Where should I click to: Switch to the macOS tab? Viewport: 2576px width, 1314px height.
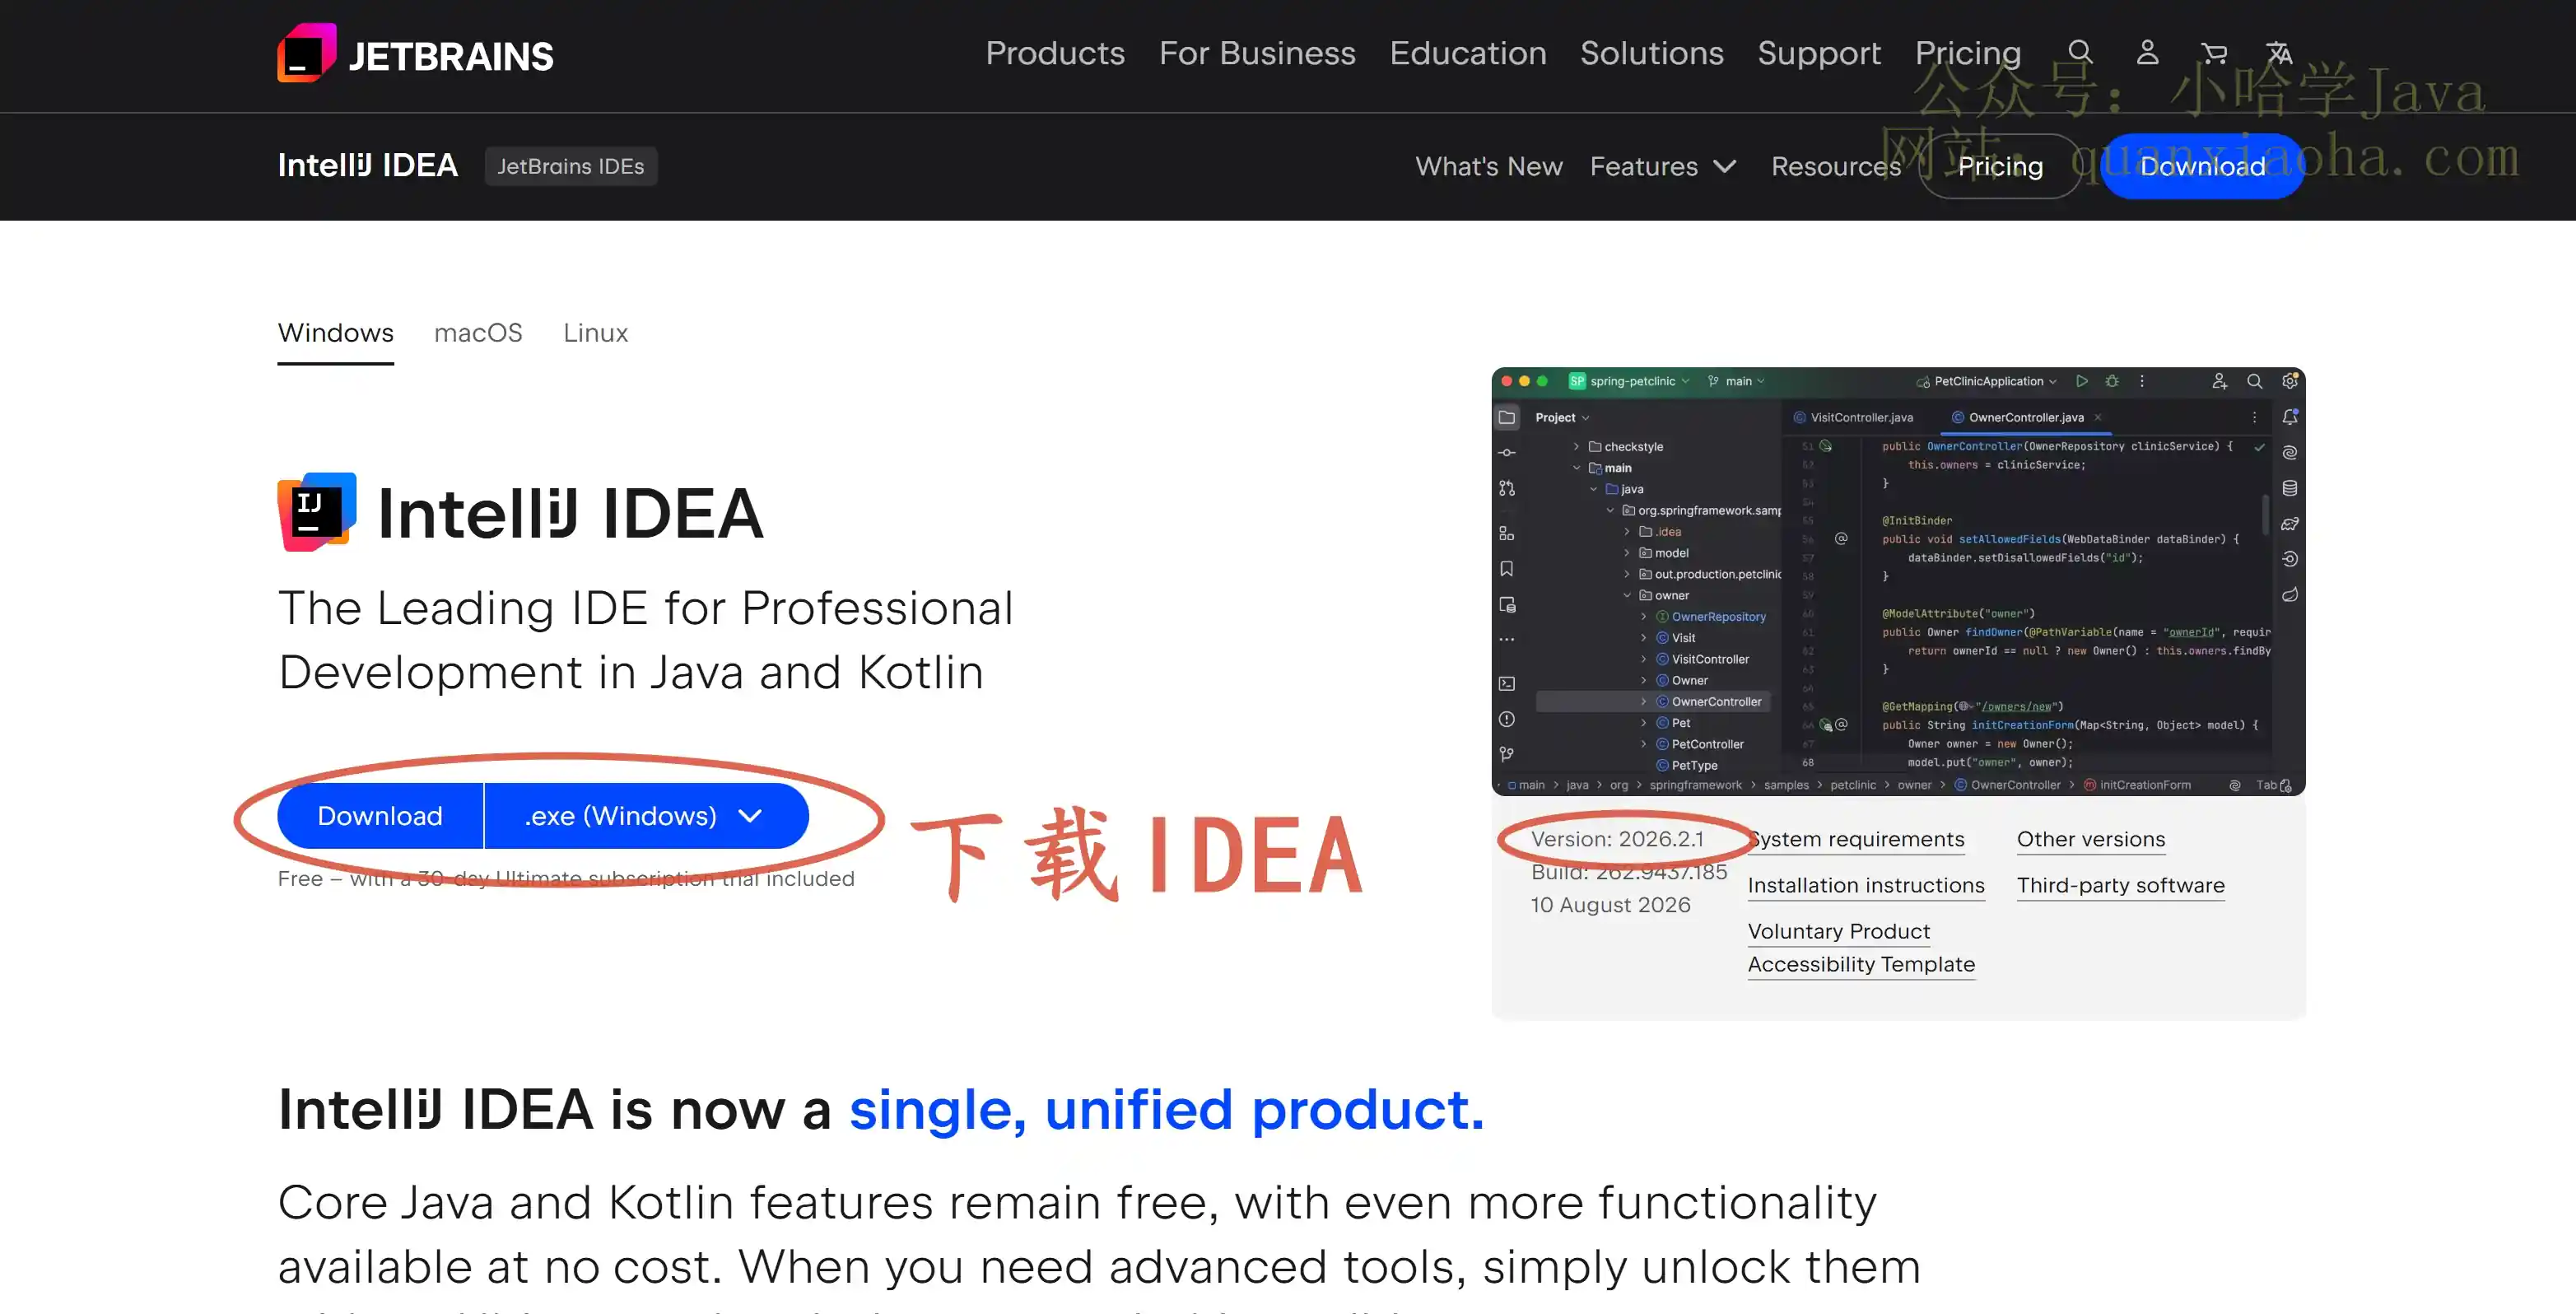(x=478, y=333)
